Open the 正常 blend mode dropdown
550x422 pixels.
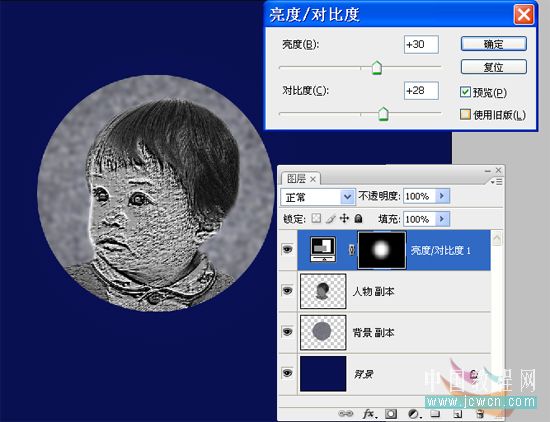(347, 197)
